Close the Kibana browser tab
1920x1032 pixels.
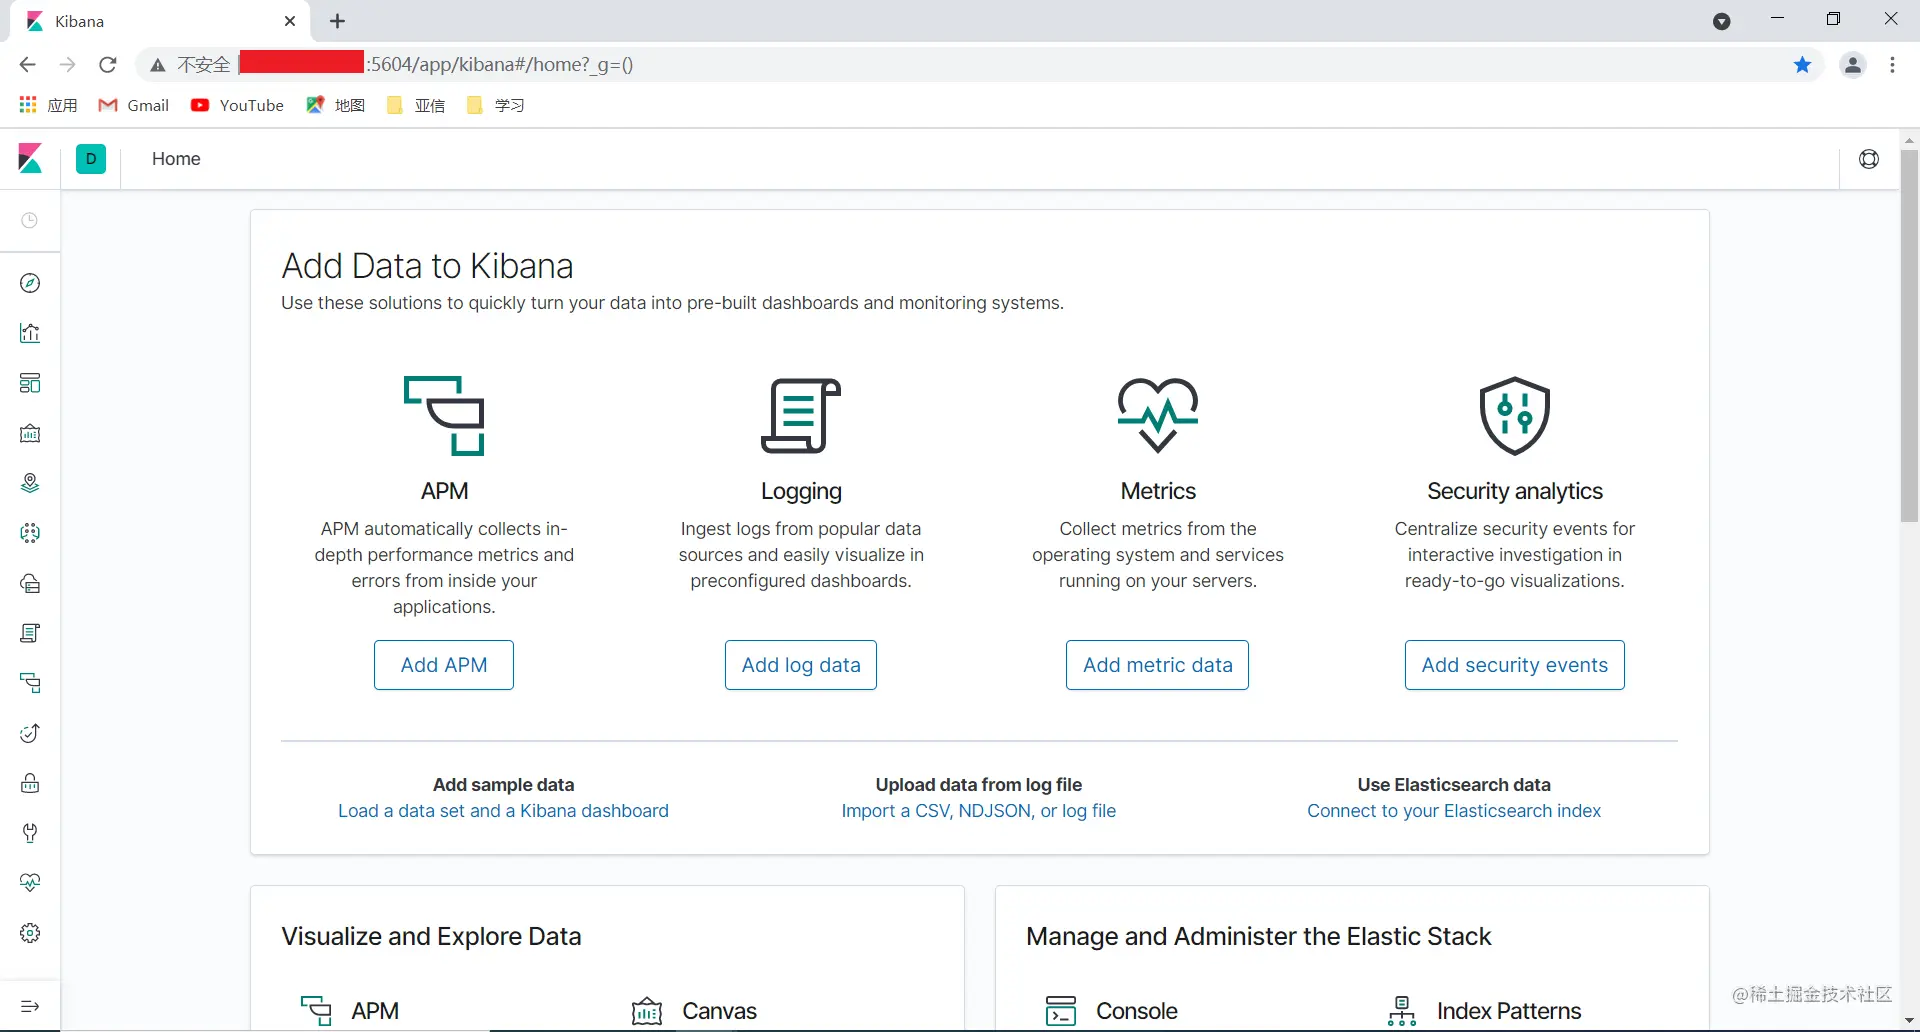coord(290,21)
